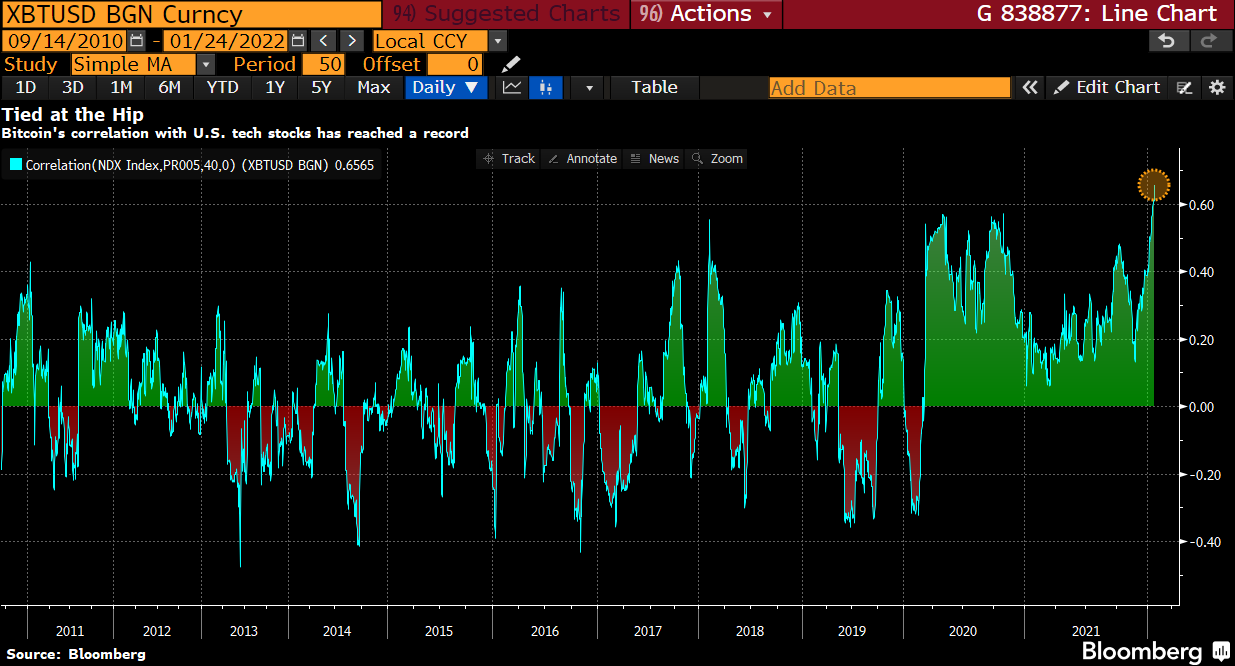The image size is (1235, 666).
Task: Click the double-chevron collapse icon
Action: (x=1030, y=87)
